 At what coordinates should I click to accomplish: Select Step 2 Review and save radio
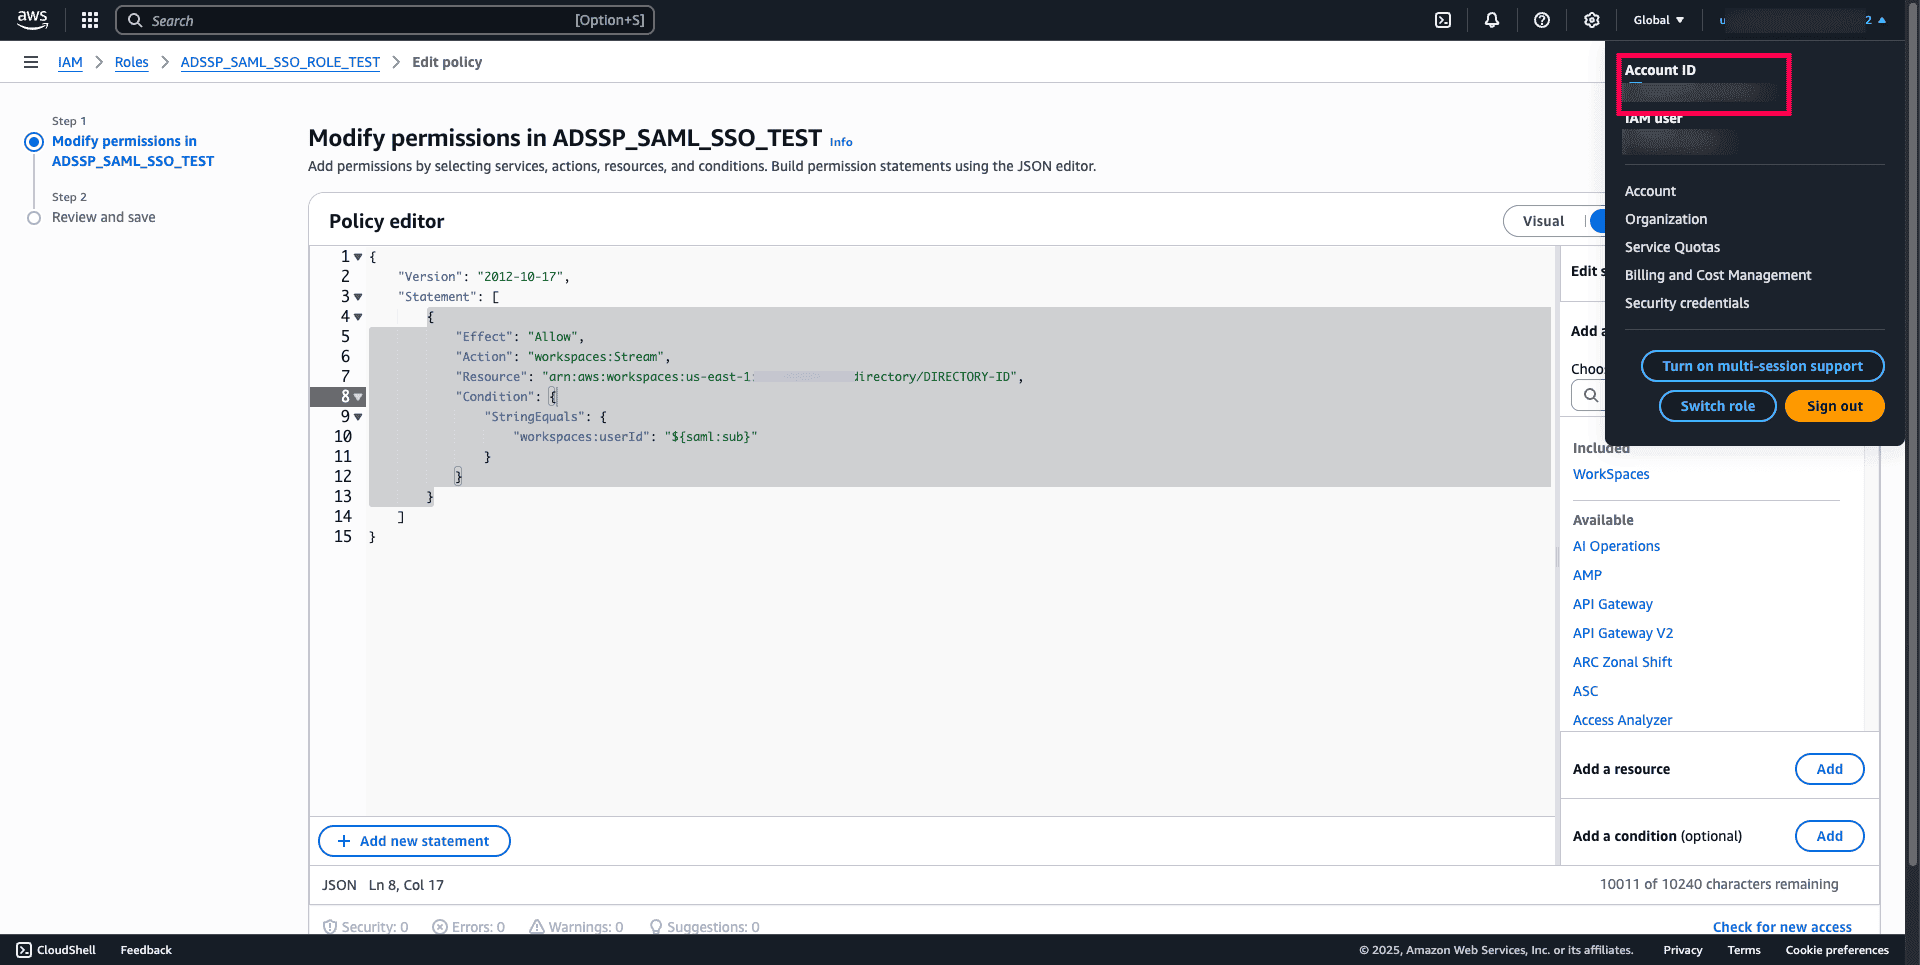click(34, 218)
